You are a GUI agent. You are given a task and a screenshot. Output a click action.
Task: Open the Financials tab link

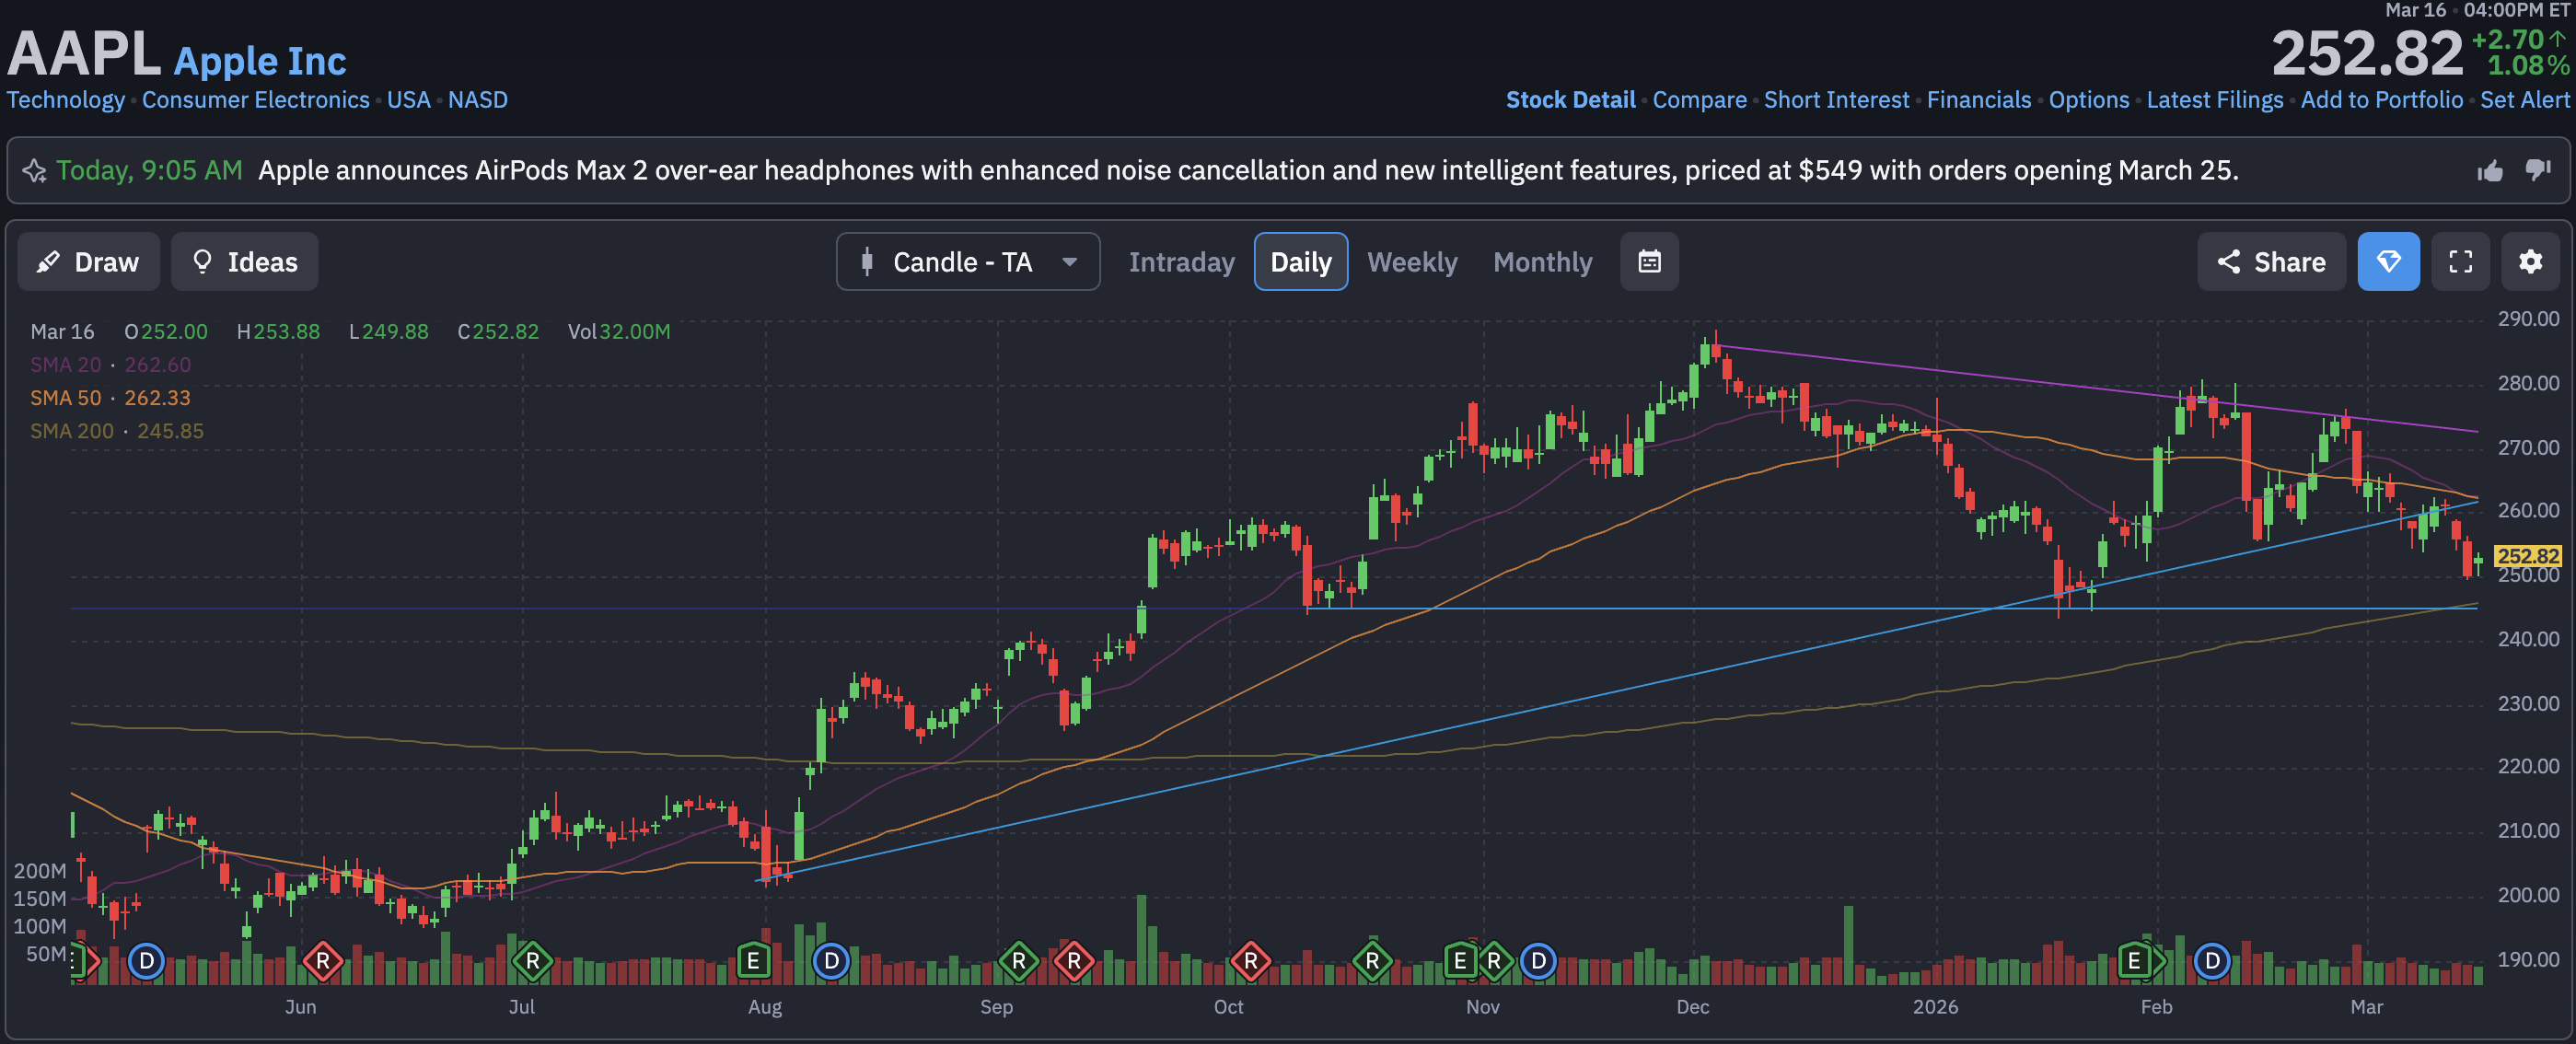coord(1978,100)
